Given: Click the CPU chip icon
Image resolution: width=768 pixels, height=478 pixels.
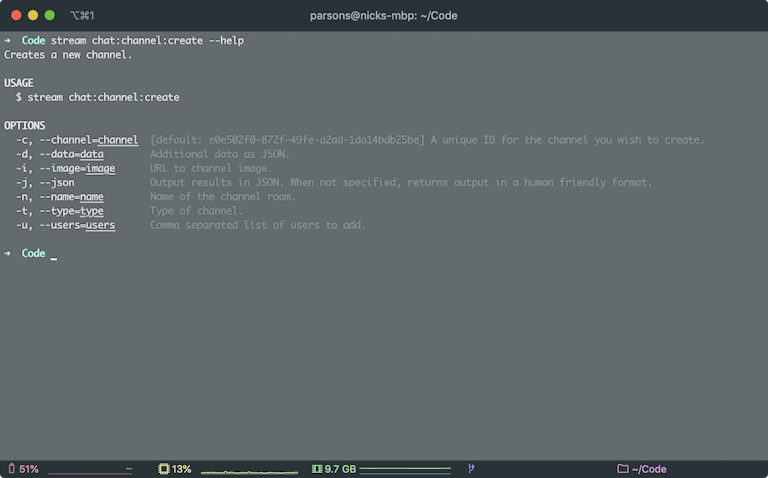Looking at the screenshot, I should [164, 469].
